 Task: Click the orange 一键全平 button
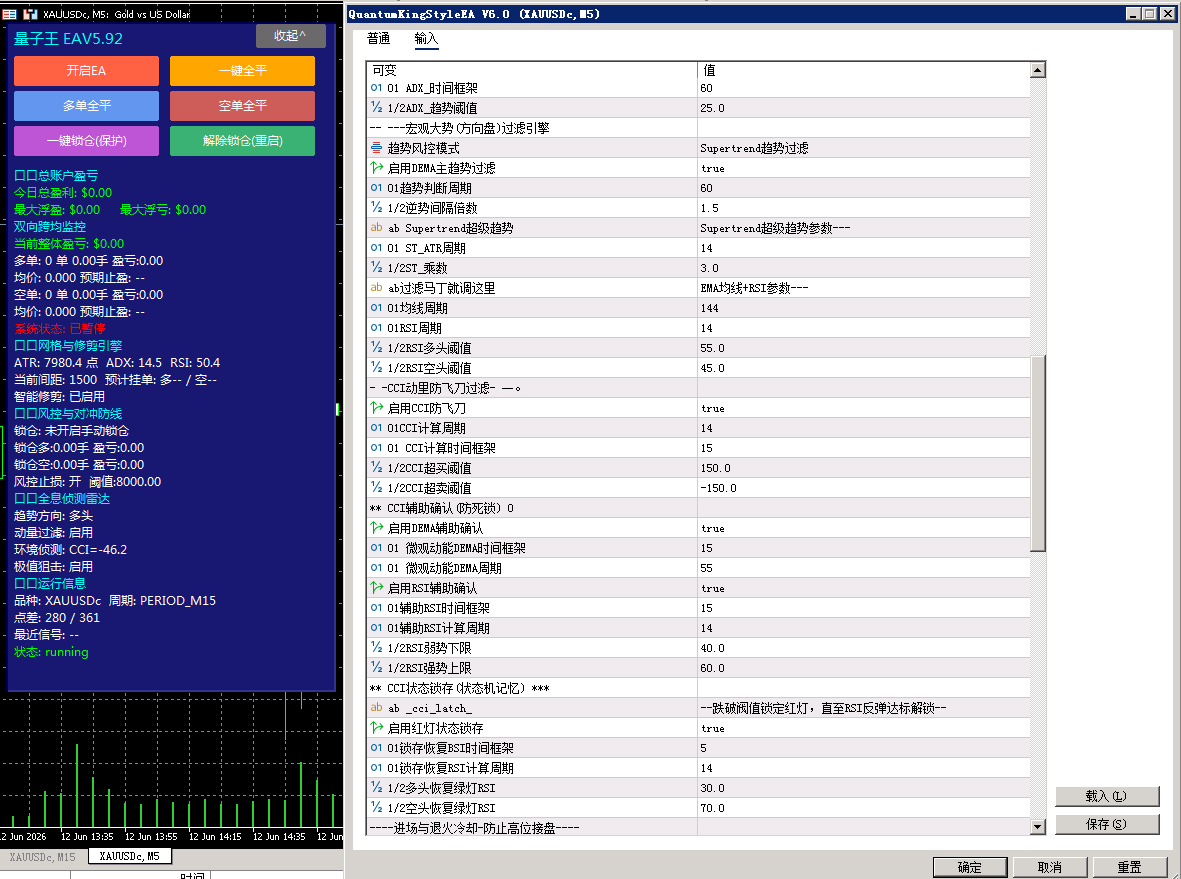(242, 71)
